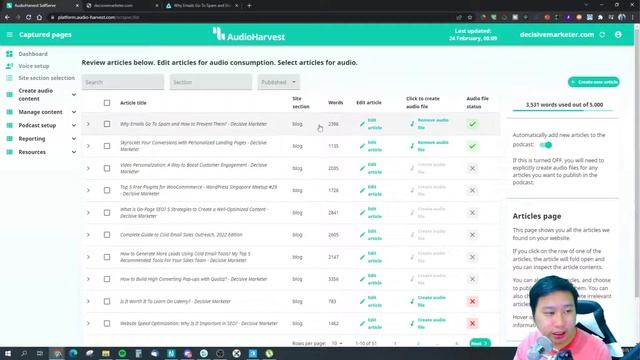
Task: Expand the Why Emails Go To Spam row
Action: pyautogui.click(x=88, y=124)
